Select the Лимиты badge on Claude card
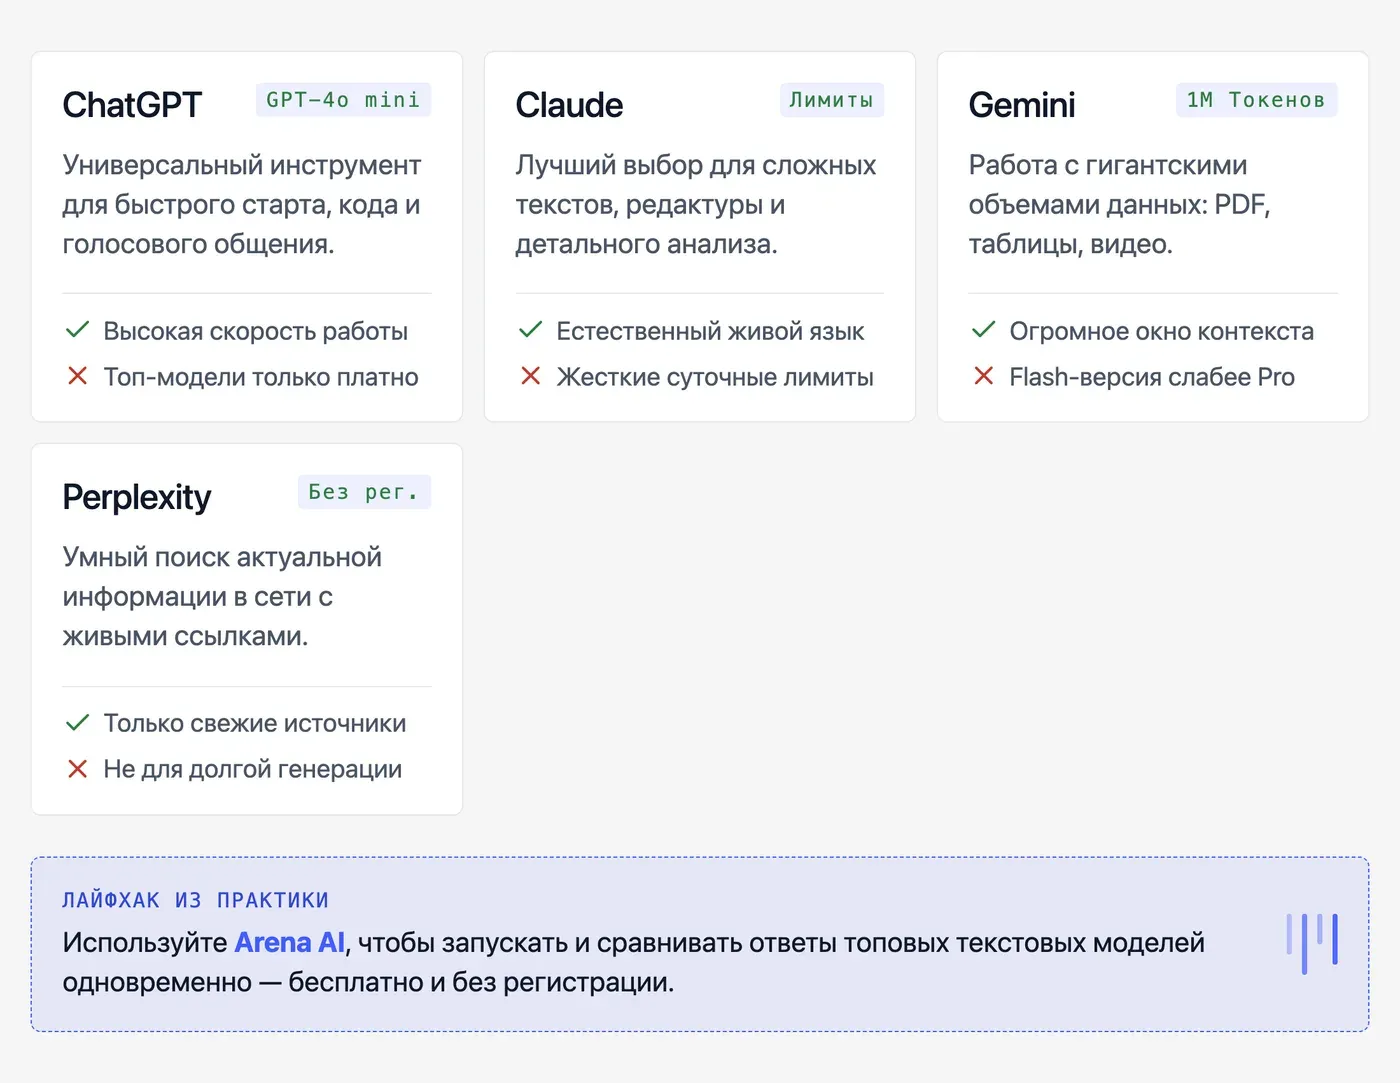This screenshot has width=1400, height=1083. tap(831, 100)
